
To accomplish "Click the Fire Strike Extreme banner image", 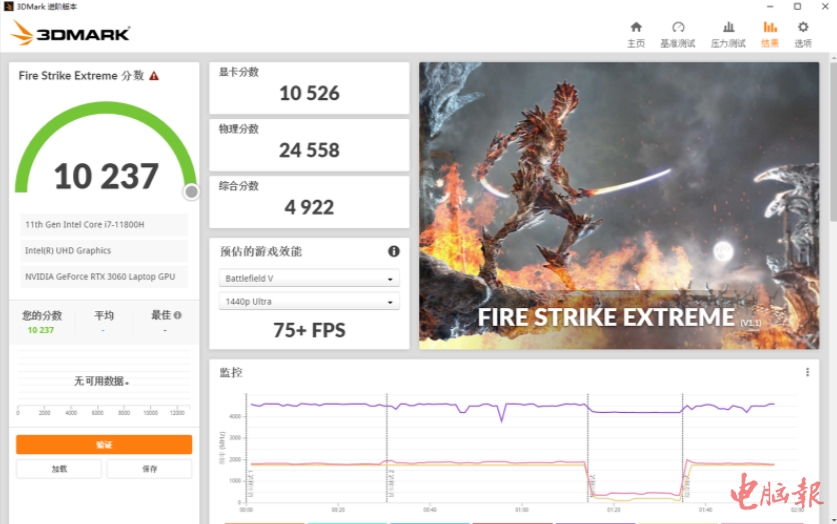I will tap(618, 205).
